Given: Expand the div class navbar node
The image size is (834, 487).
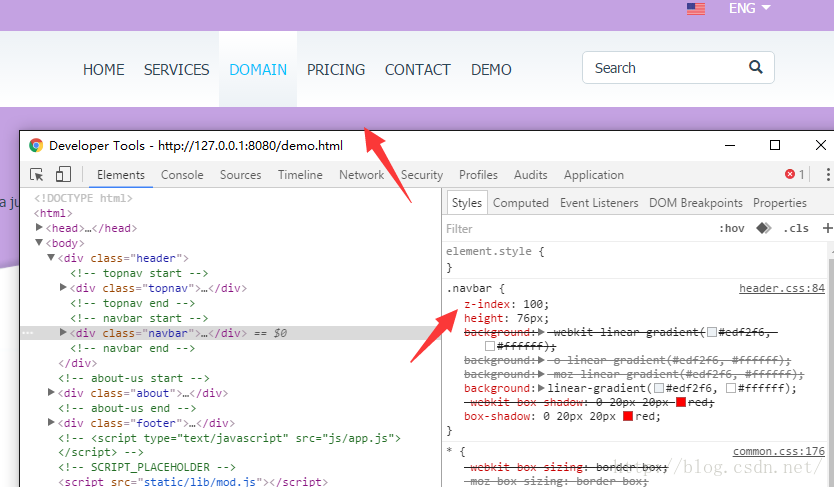Looking at the screenshot, I should 63,332.
